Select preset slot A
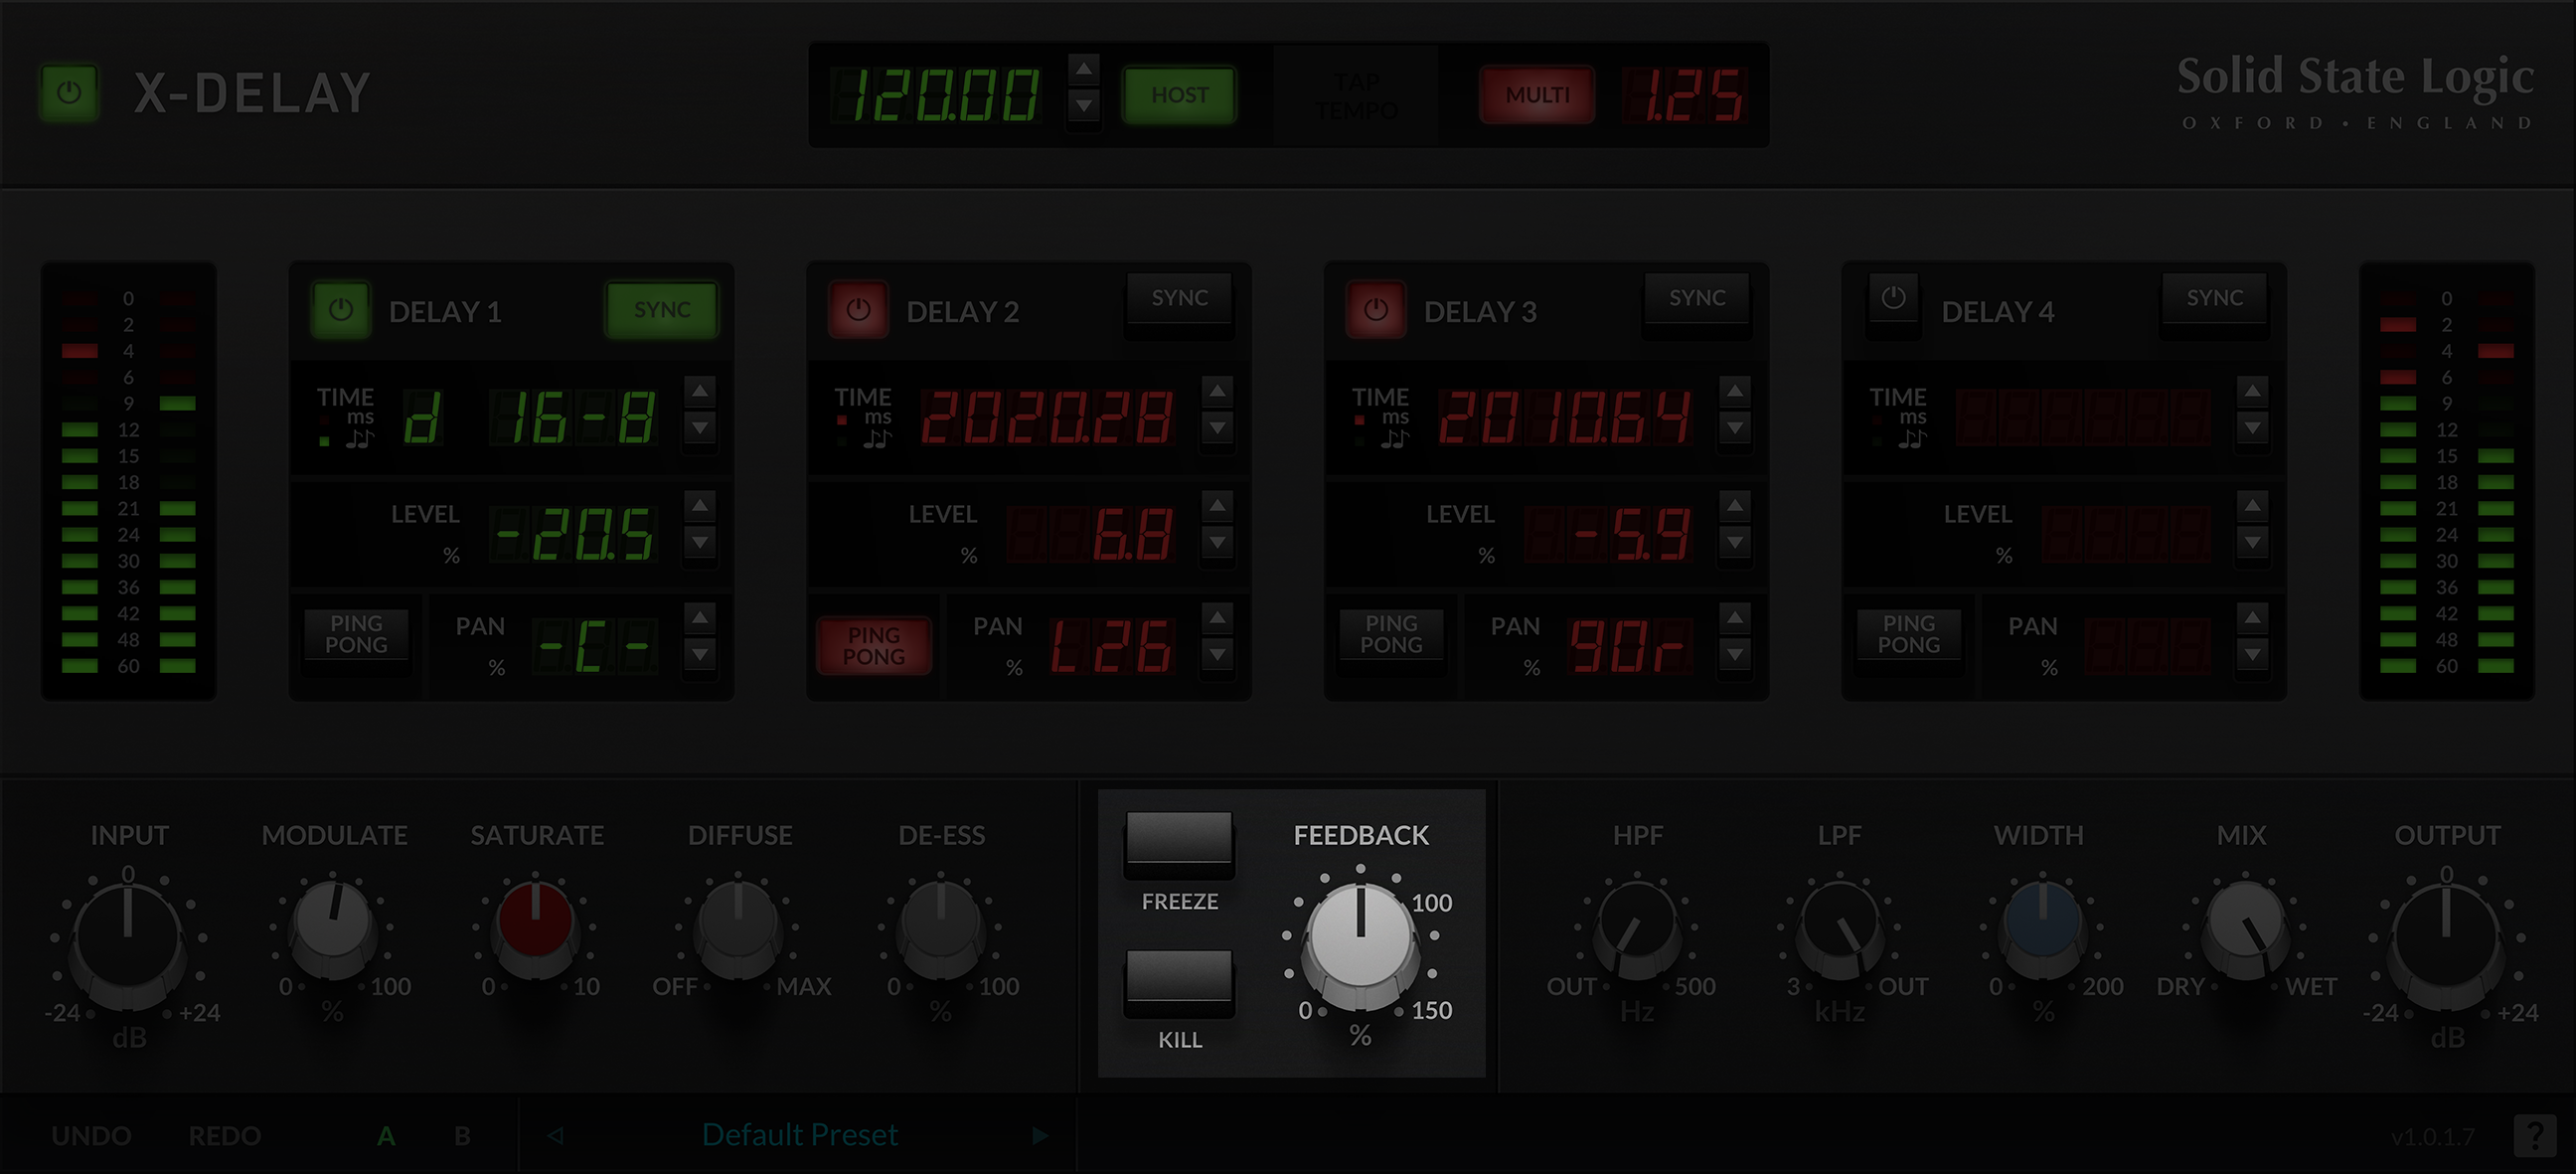Viewport: 2576px width, 1174px height. 386,1134
